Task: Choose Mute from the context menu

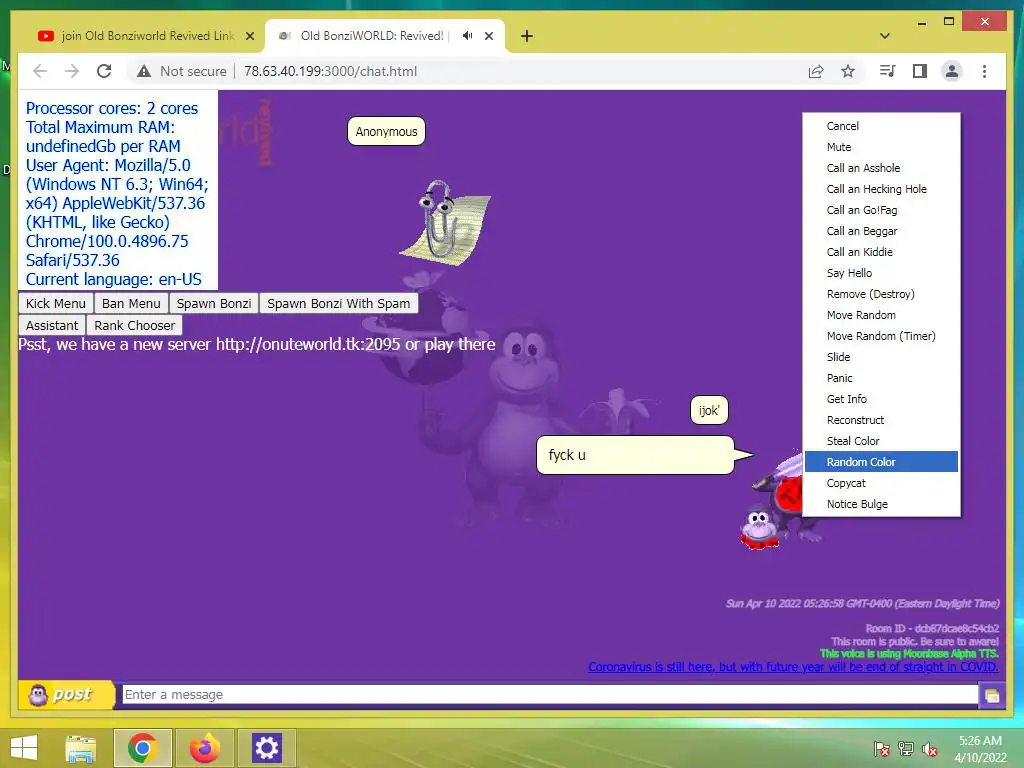Action: point(881,147)
